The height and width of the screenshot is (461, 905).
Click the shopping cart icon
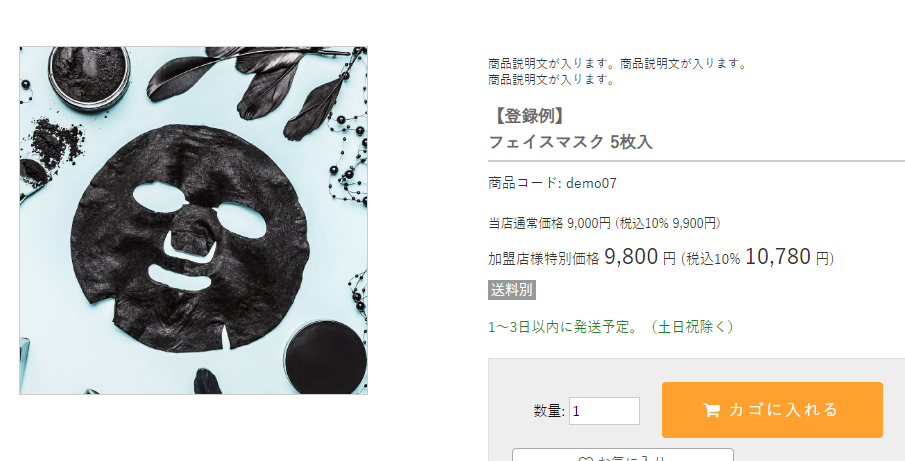711,410
